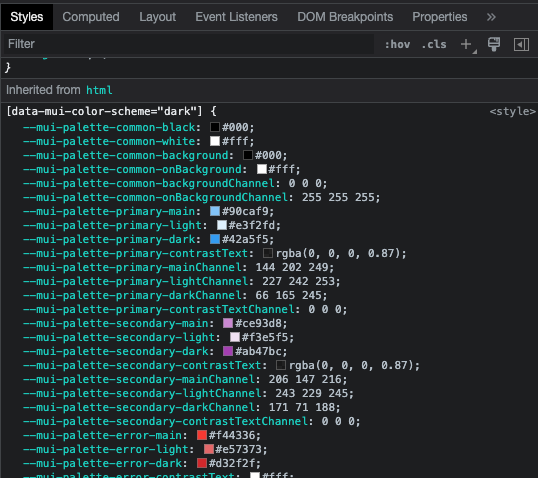Open swatch for --mui-palette-primary-dark #42a5f5
538x478 pixels.
click(215, 239)
